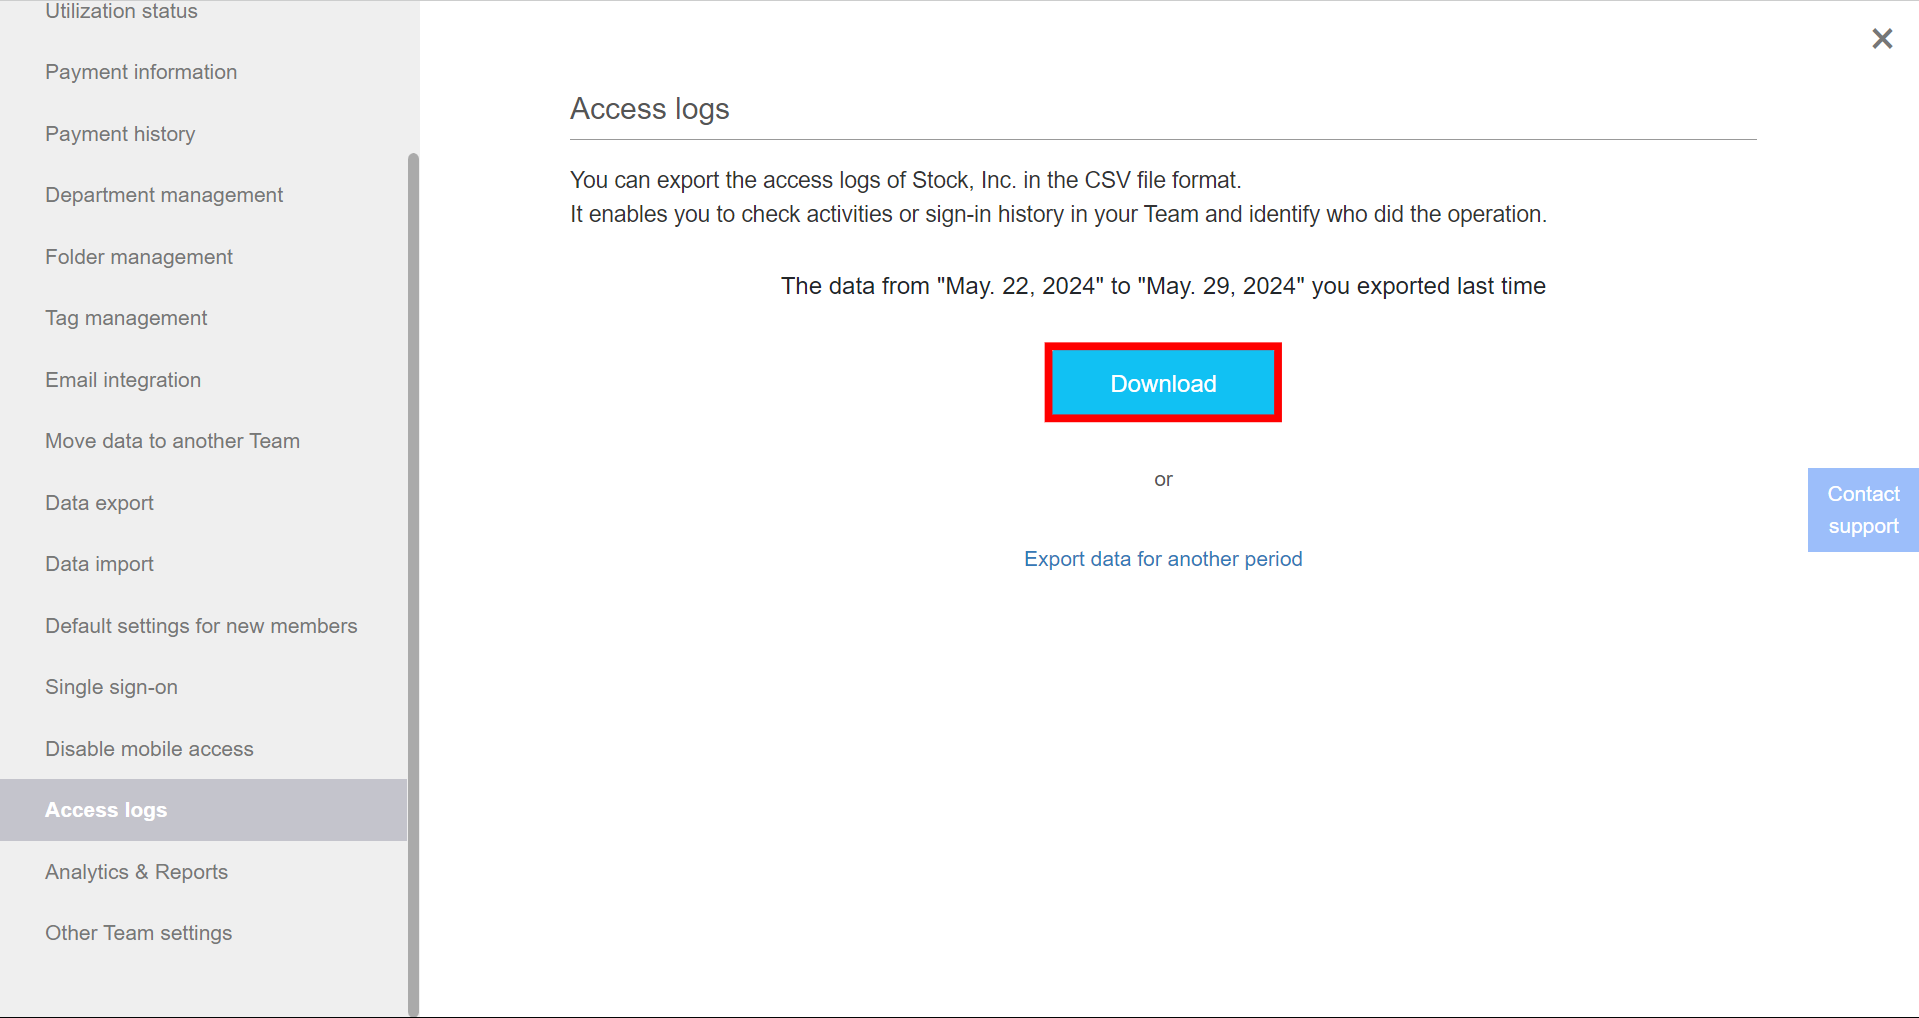
Task: Open the Data import section
Action: (99, 563)
